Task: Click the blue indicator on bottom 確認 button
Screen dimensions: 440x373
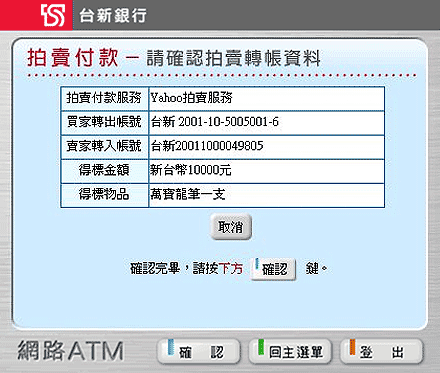Action: (171, 347)
